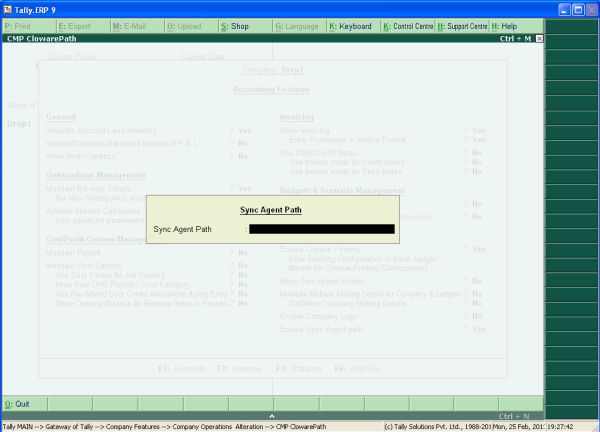Click the Tally.ERP 9 title bar icon

[8, 10]
